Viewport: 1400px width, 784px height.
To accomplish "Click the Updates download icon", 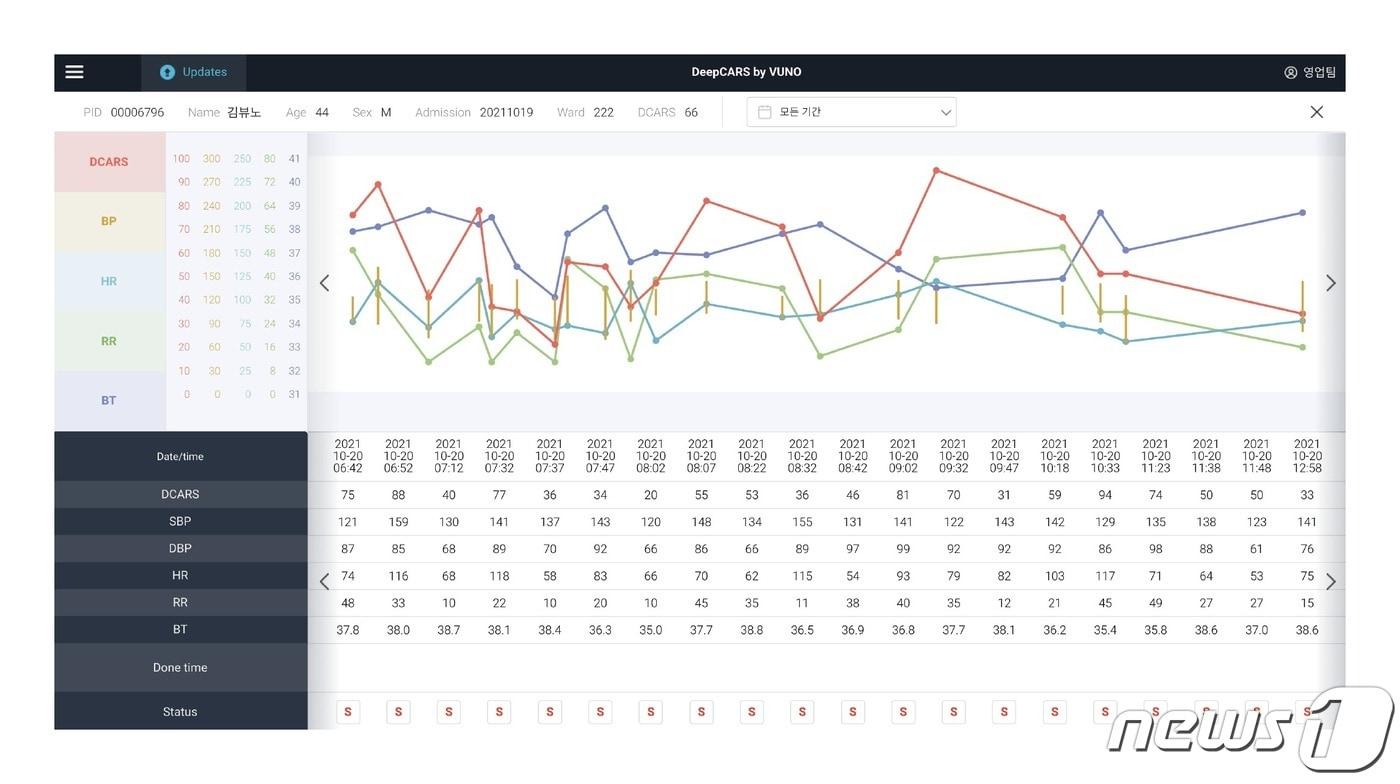I will click(167, 72).
